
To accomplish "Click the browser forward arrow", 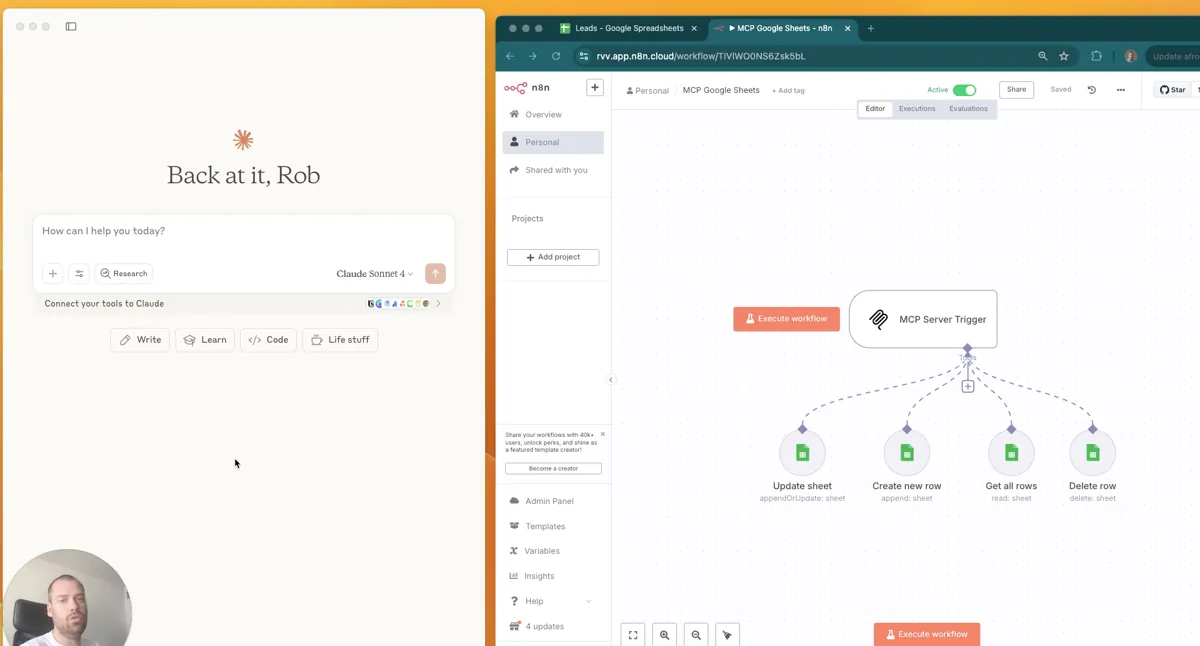I will [x=532, y=56].
